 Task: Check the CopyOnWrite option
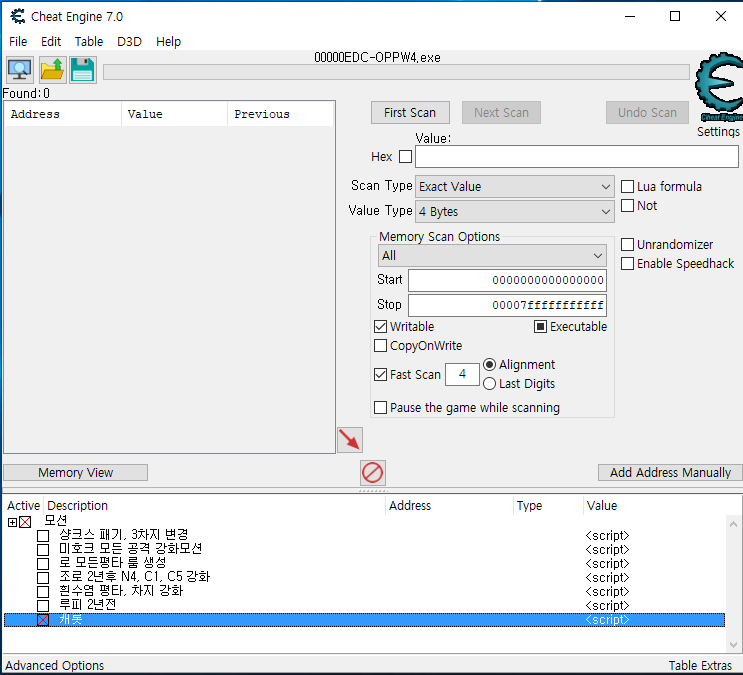[381, 346]
